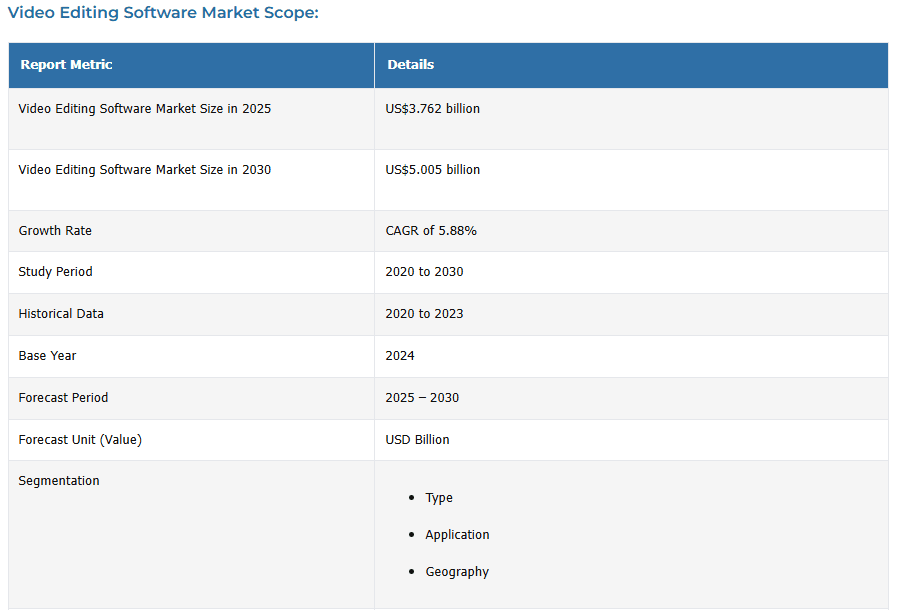This screenshot has height=610, width=900.
Task: Click the Forecast Period label
Action: pos(63,398)
